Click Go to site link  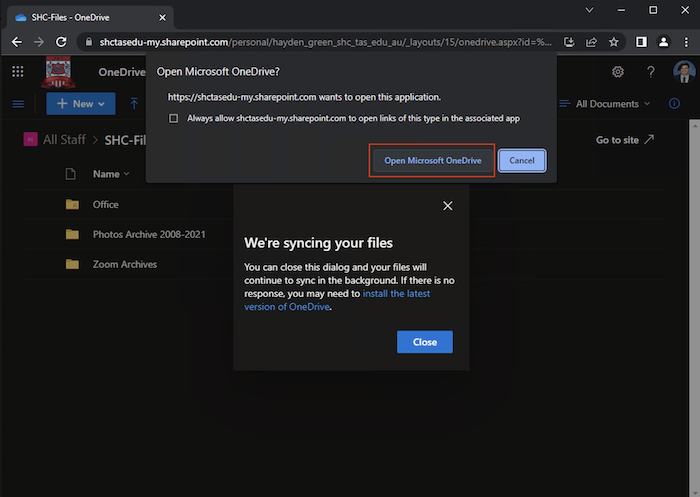625,140
